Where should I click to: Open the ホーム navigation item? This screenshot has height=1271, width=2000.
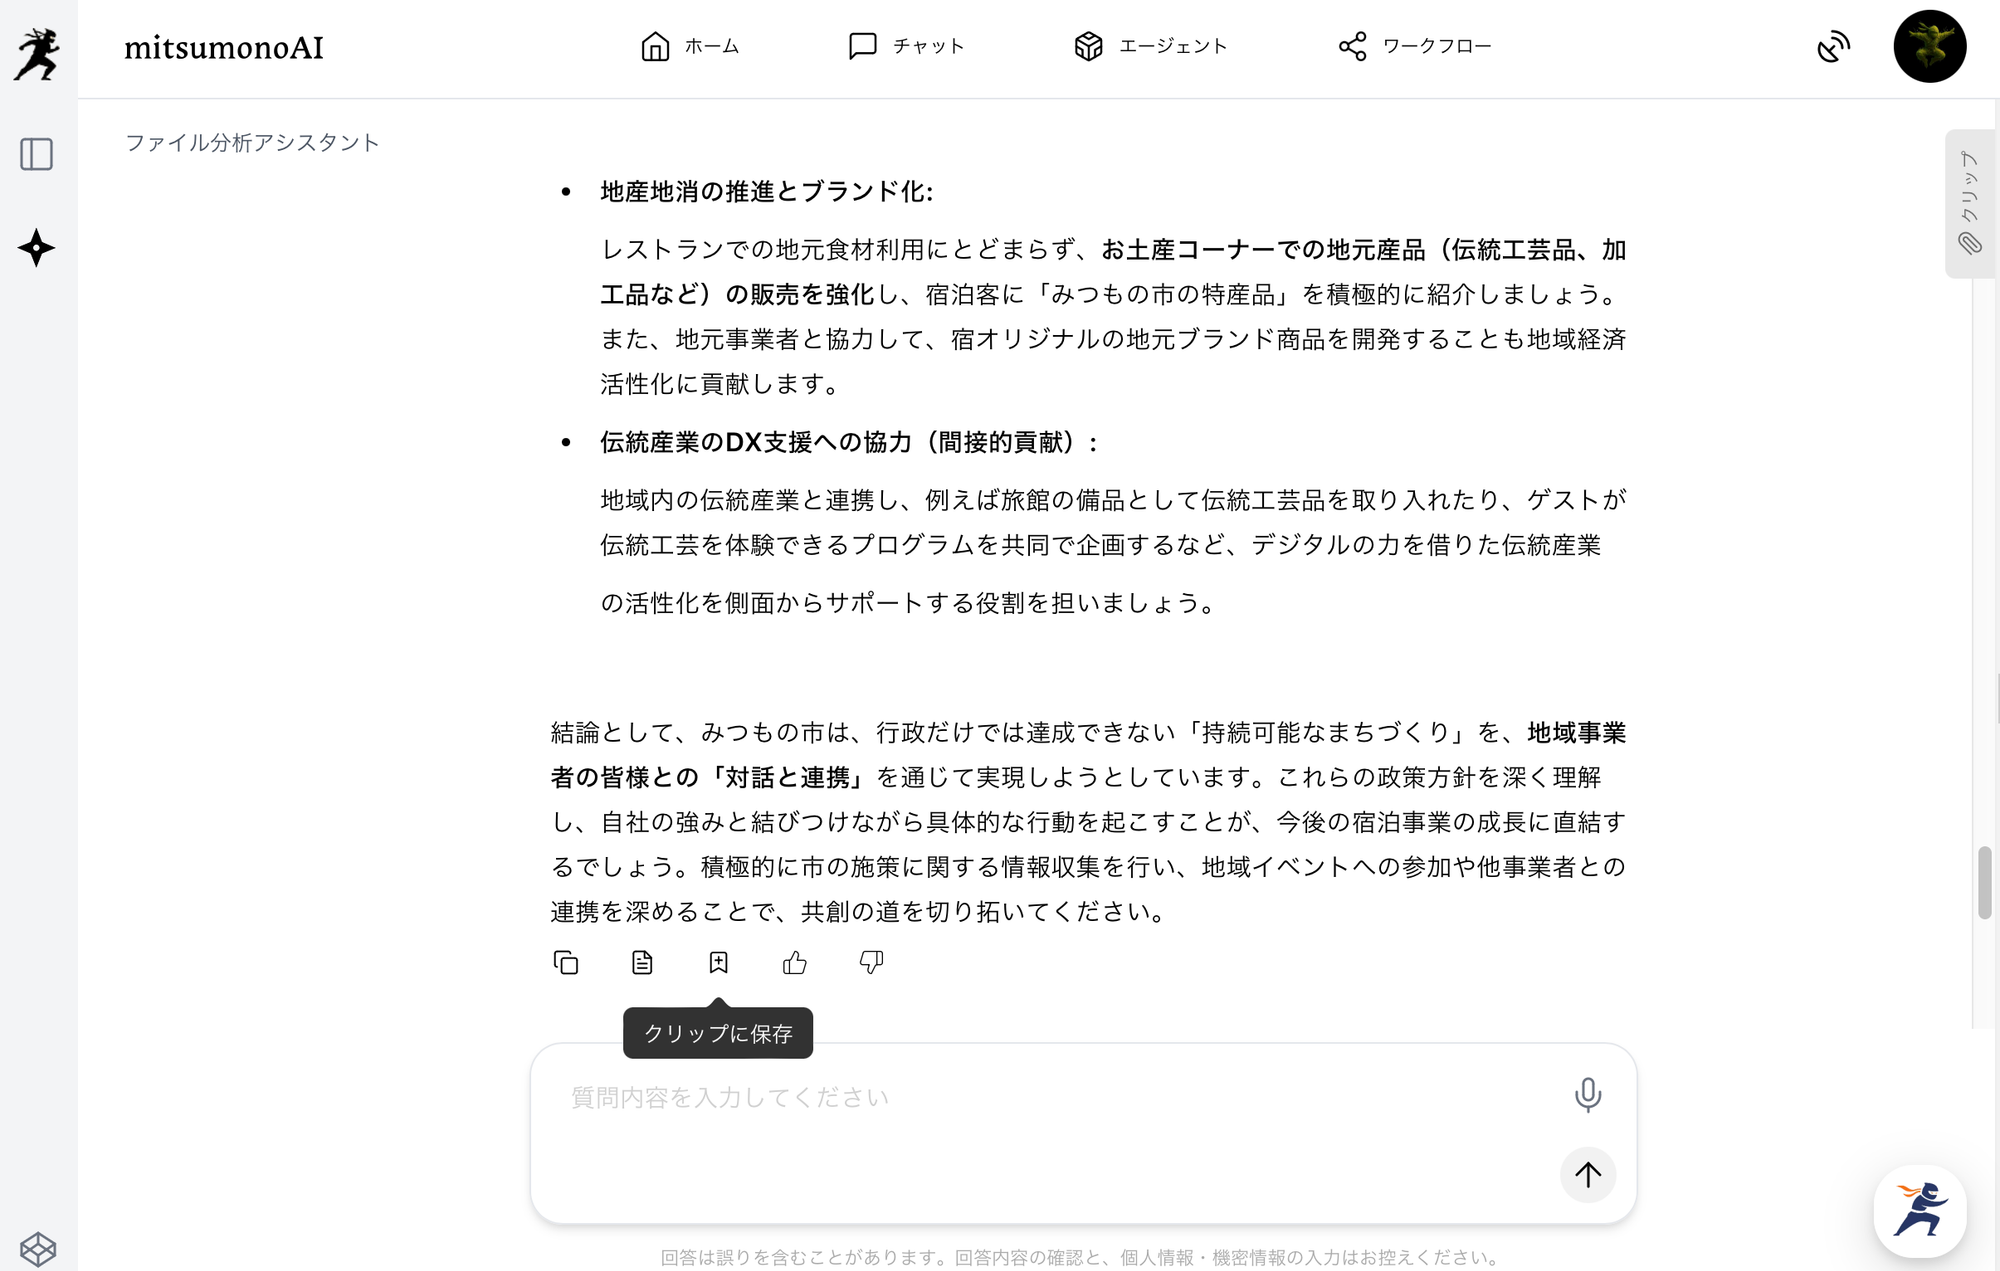tap(690, 46)
